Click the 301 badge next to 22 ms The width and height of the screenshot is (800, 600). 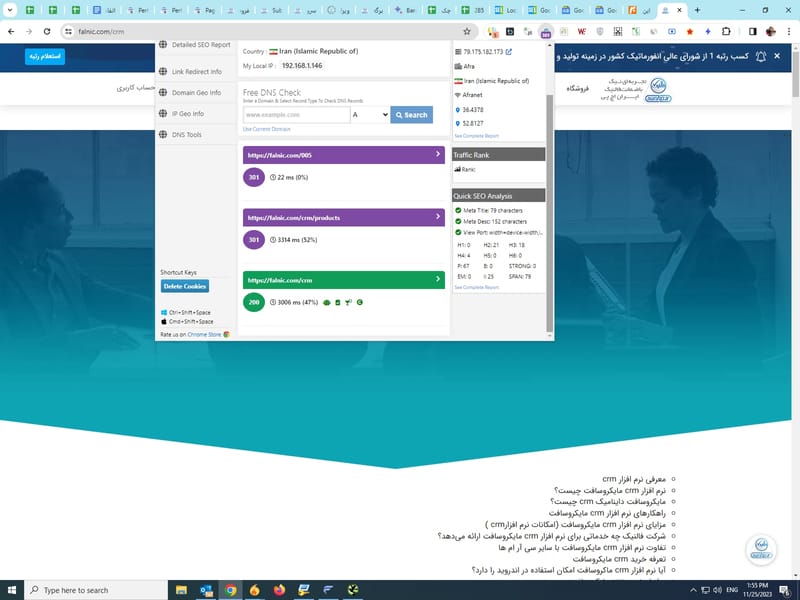[x=254, y=178]
